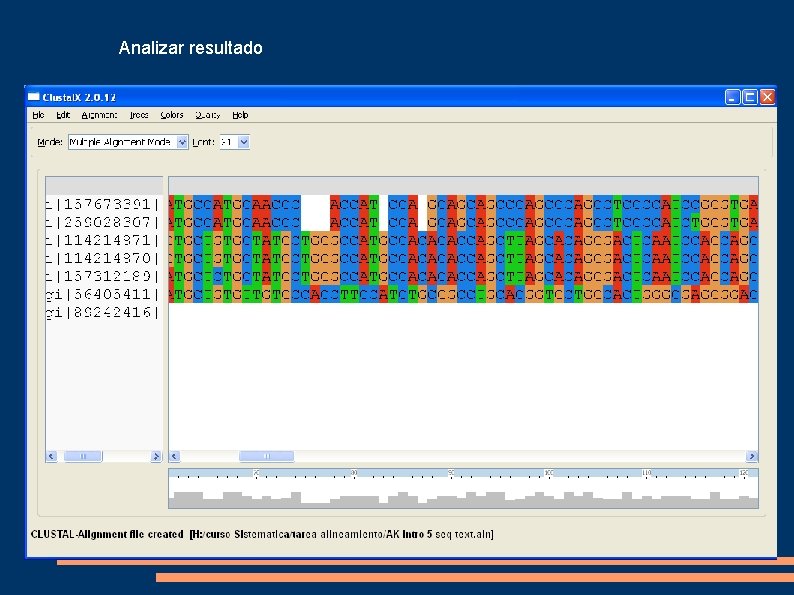Viewport: 794px width, 595px height.
Task: Click right arrow of alignment panel scrollbar
Action: (x=752, y=456)
